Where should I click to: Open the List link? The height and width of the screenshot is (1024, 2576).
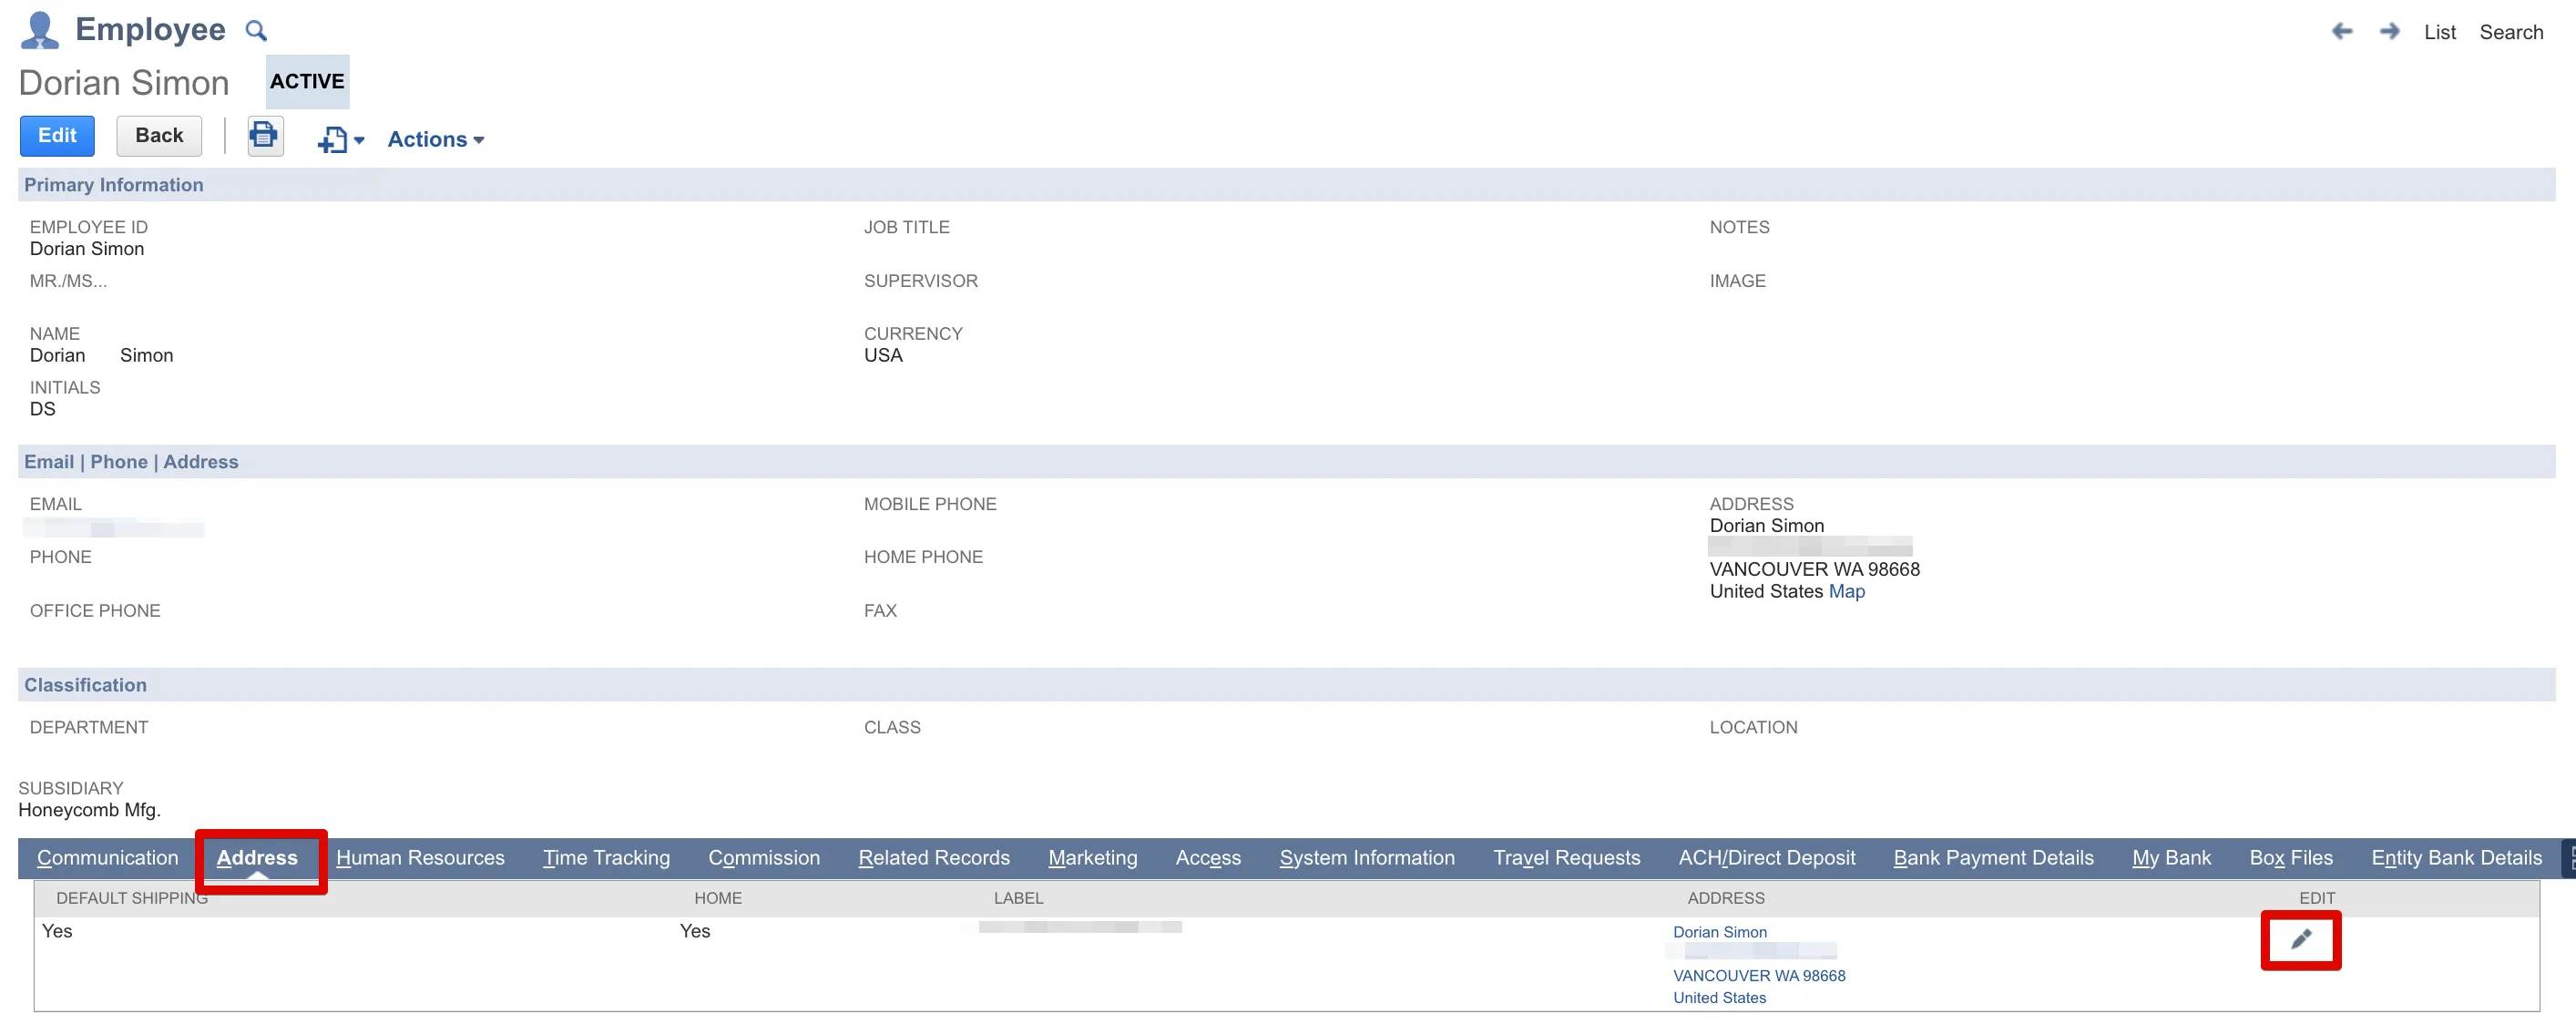pyautogui.click(x=2439, y=32)
